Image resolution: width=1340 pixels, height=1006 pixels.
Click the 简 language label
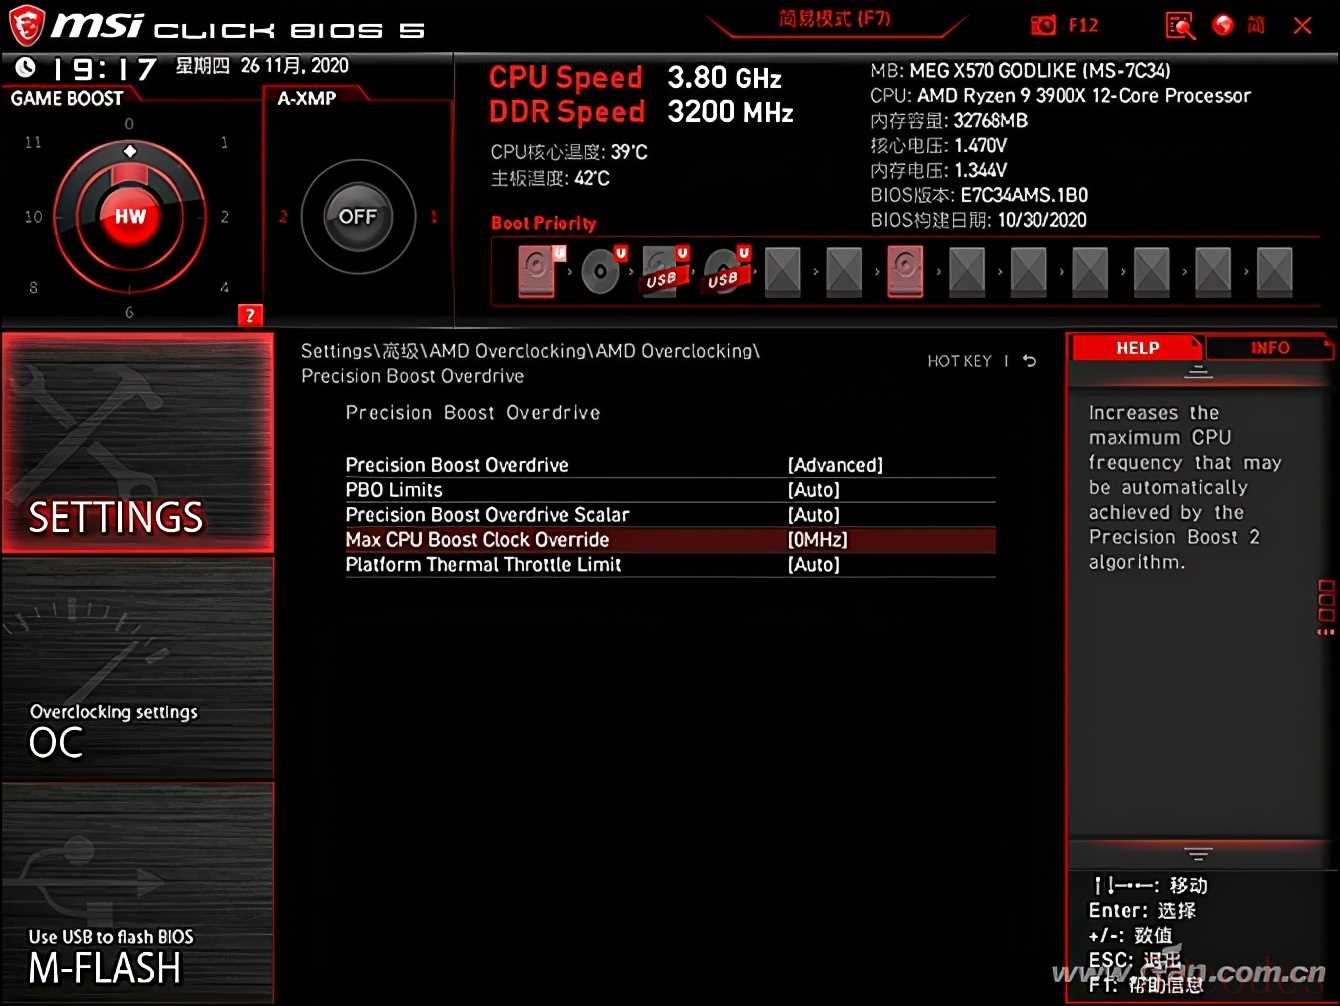[x=1256, y=25]
